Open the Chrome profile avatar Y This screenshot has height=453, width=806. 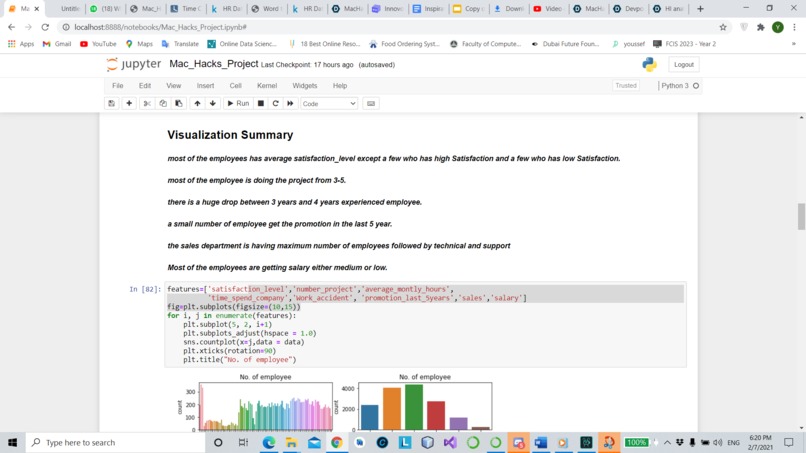778,27
